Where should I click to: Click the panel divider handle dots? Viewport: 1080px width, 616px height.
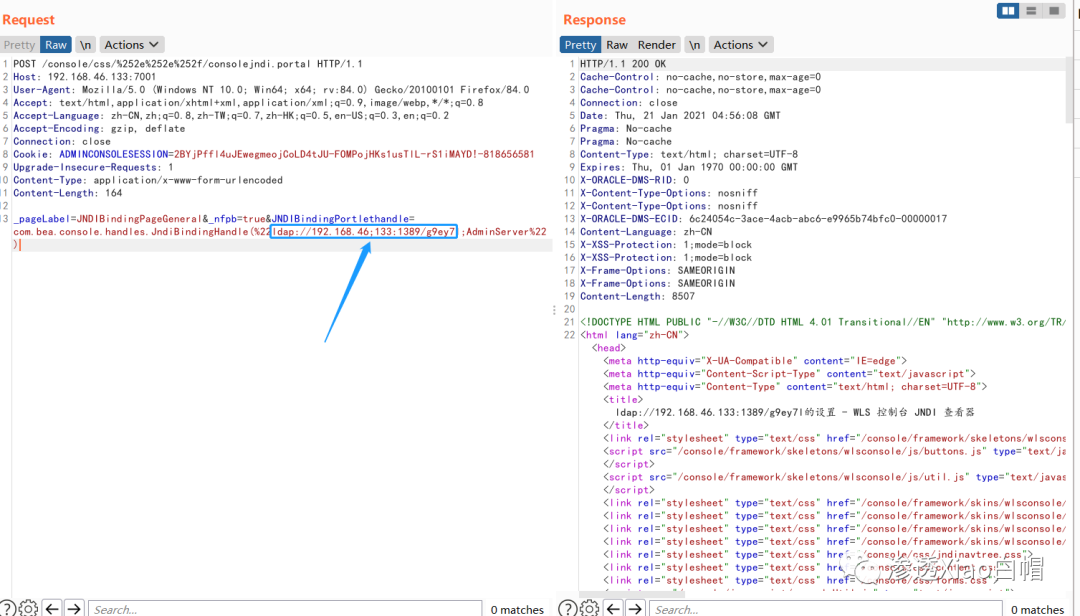[554, 310]
